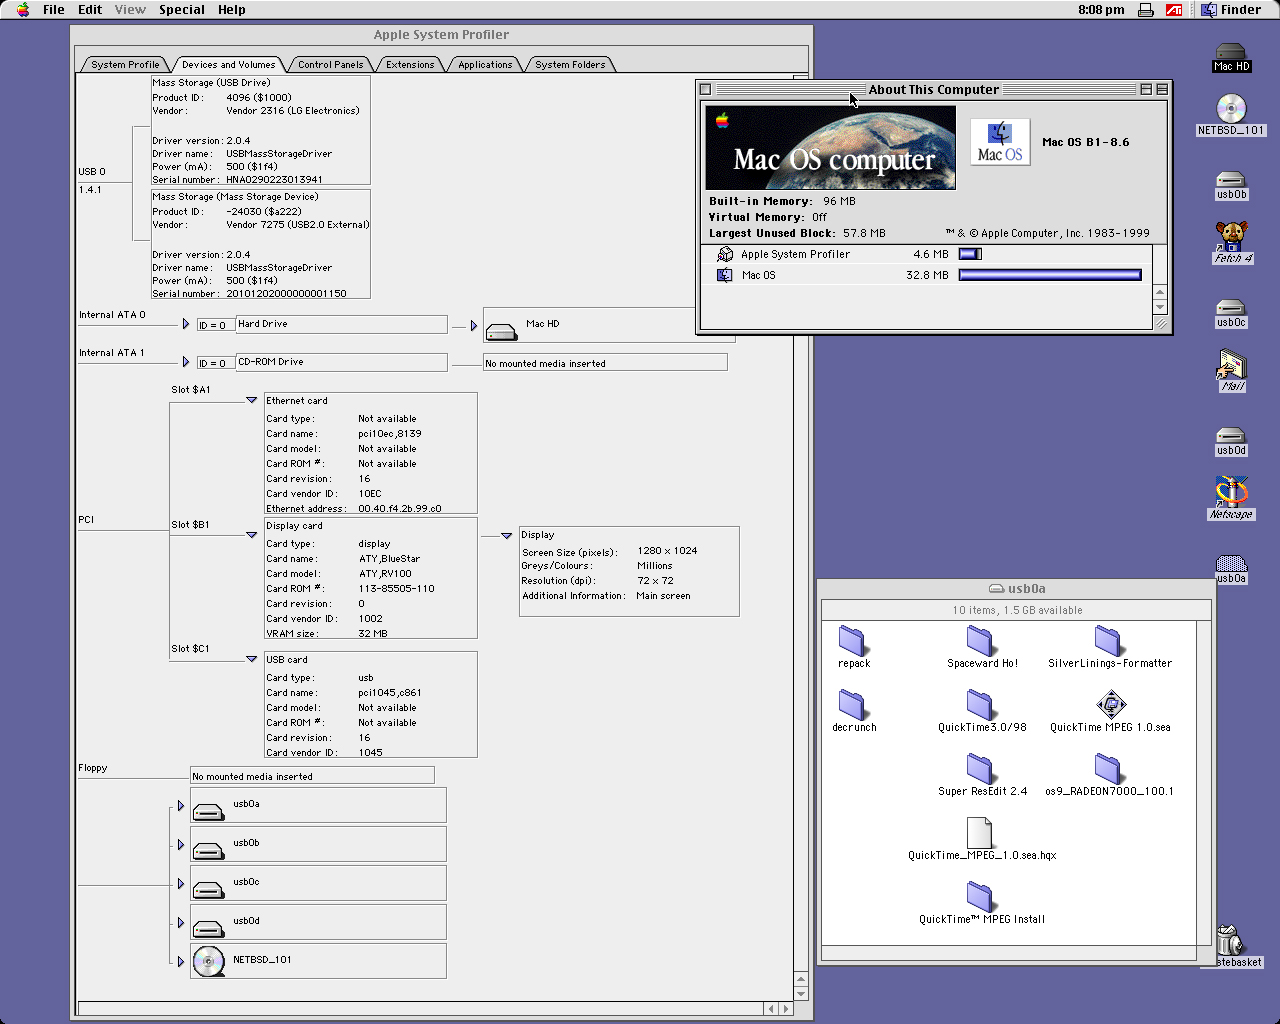Expand the usb0d volume triangle
The image size is (1280, 1024).
(181, 923)
